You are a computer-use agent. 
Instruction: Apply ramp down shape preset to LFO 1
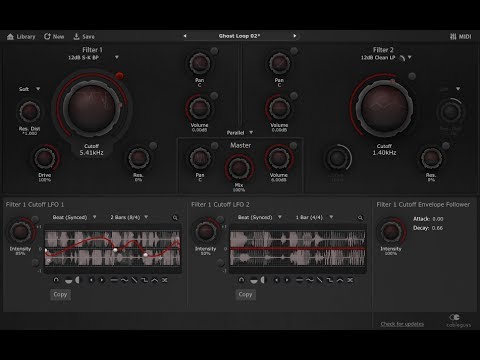pyautogui.click(x=134, y=280)
